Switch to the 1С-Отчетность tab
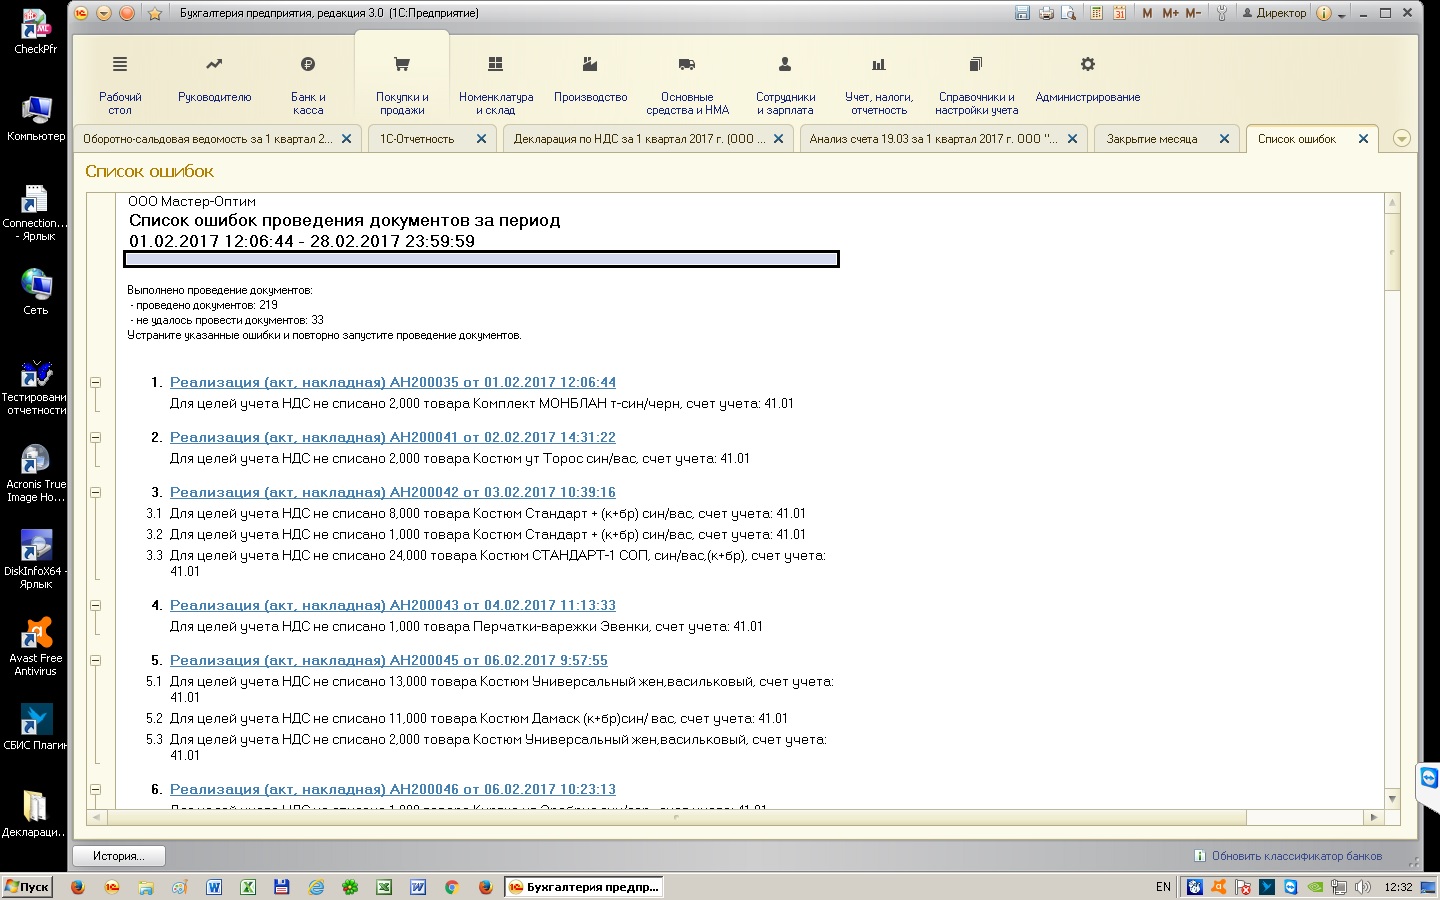Viewport: 1440px width, 900px height. coord(417,139)
